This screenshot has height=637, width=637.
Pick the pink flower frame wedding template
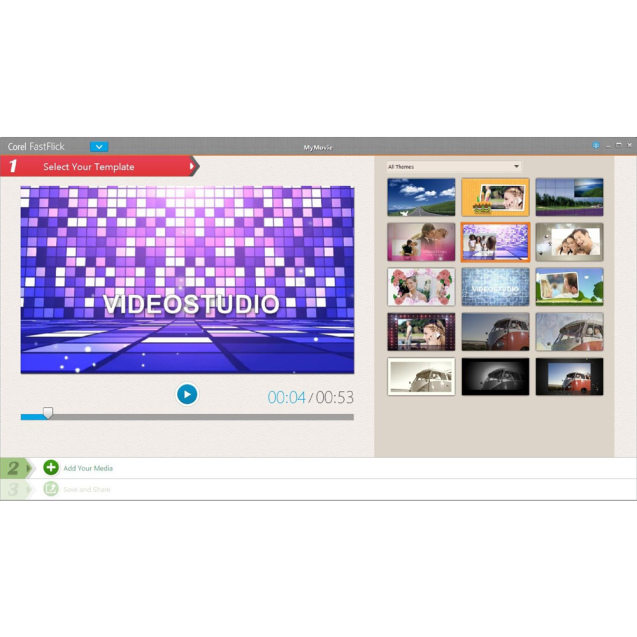click(x=421, y=287)
